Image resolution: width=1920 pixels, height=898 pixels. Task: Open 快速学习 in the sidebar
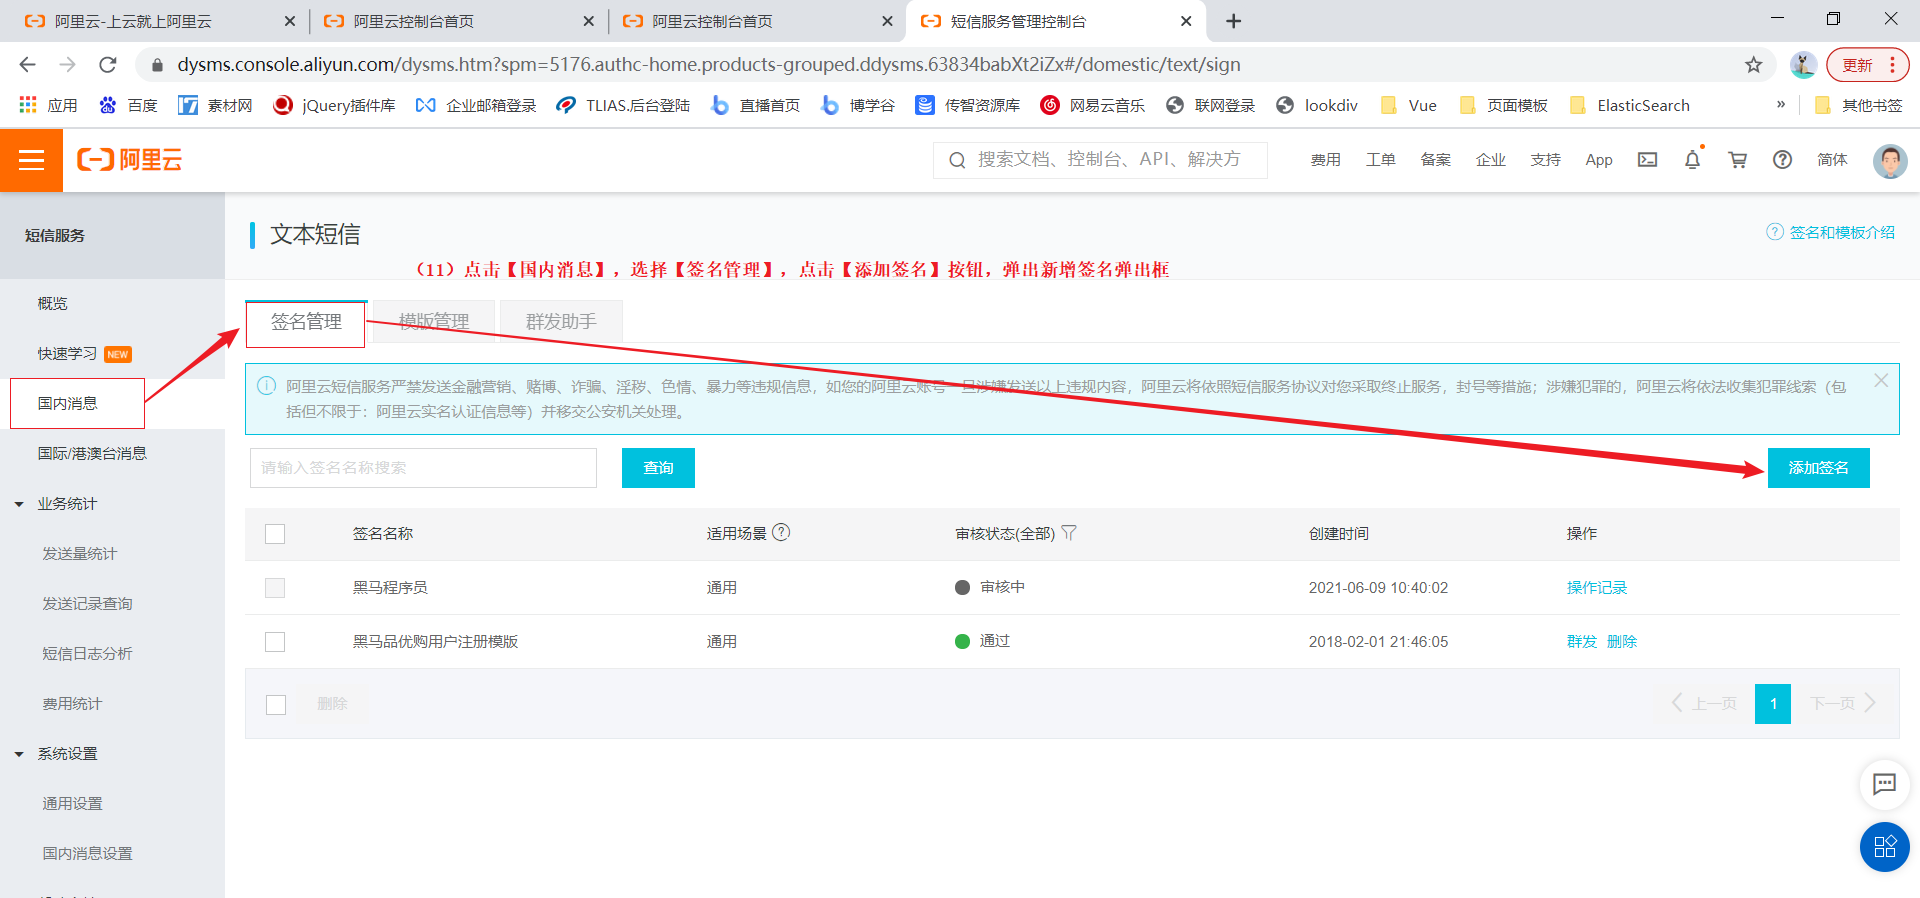pos(67,354)
